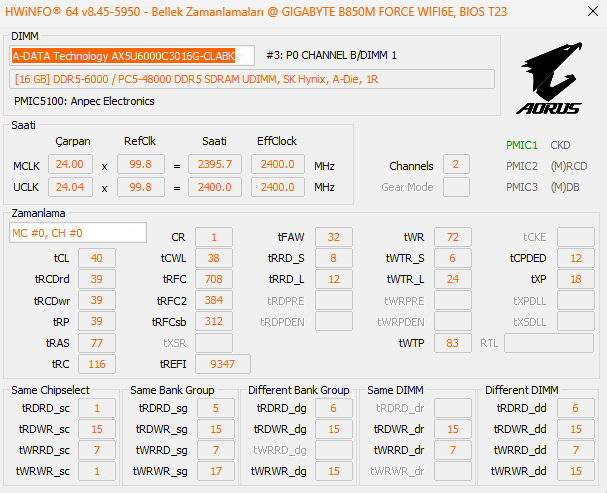Viewport: 607px width, 493px height.
Task: Click the MCLK multiplier value 24.00
Action: point(70,164)
